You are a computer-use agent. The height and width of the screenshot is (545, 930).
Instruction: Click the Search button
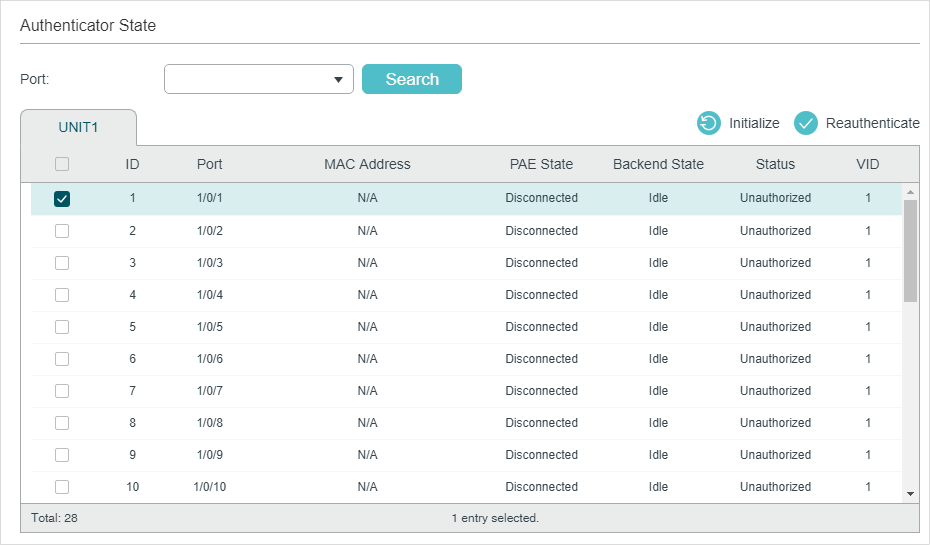[412, 79]
